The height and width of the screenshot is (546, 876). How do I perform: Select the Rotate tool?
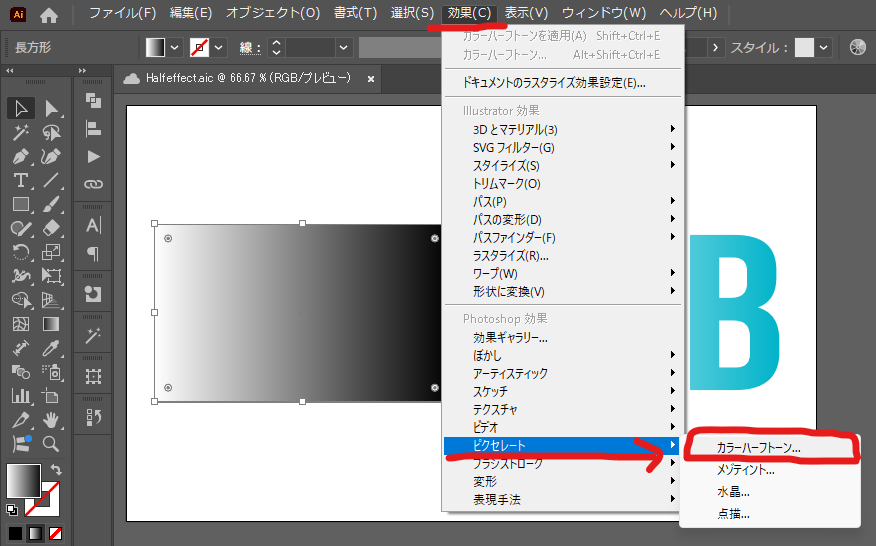click(x=21, y=252)
